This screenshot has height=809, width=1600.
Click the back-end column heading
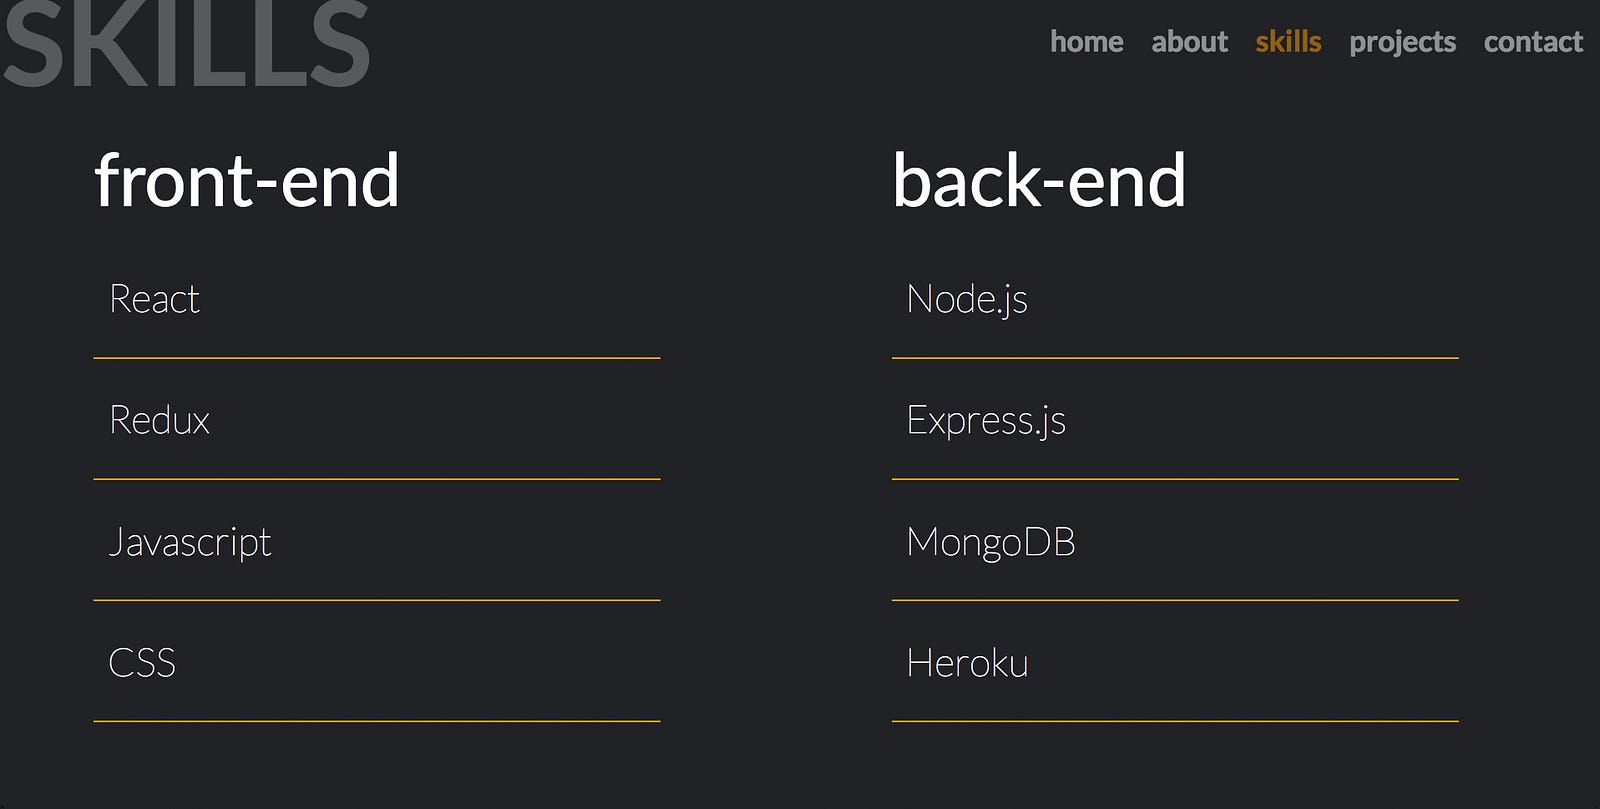click(x=1039, y=181)
